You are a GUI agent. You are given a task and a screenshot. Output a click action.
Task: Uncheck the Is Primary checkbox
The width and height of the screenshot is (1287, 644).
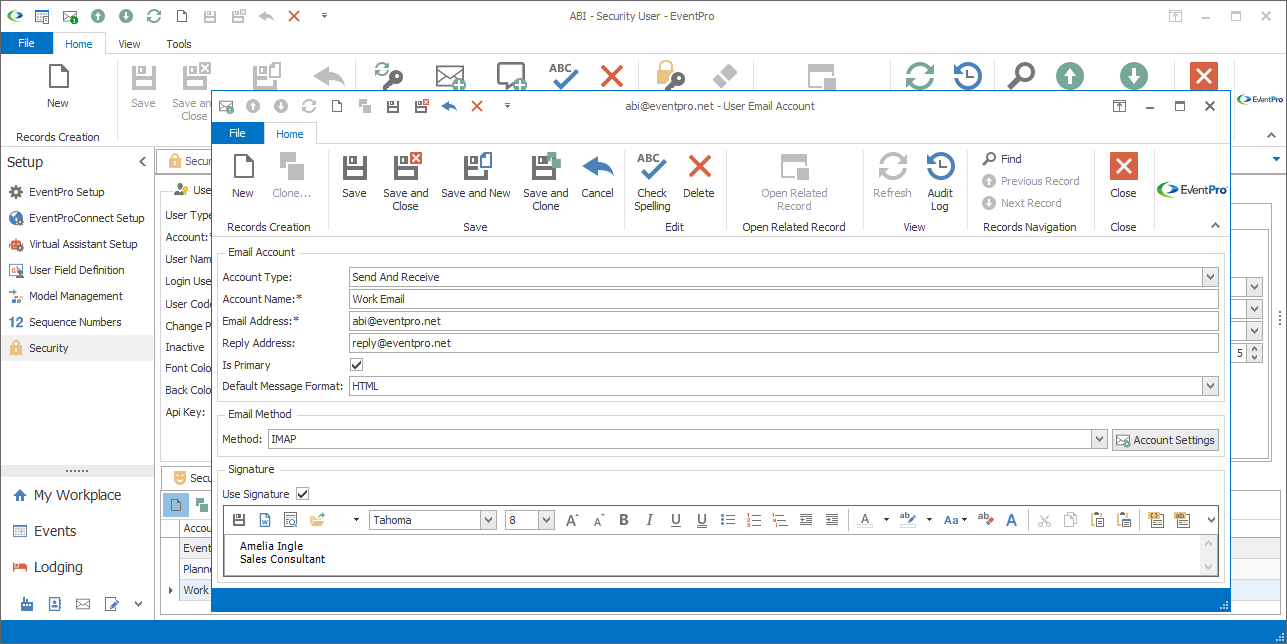coord(357,365)
